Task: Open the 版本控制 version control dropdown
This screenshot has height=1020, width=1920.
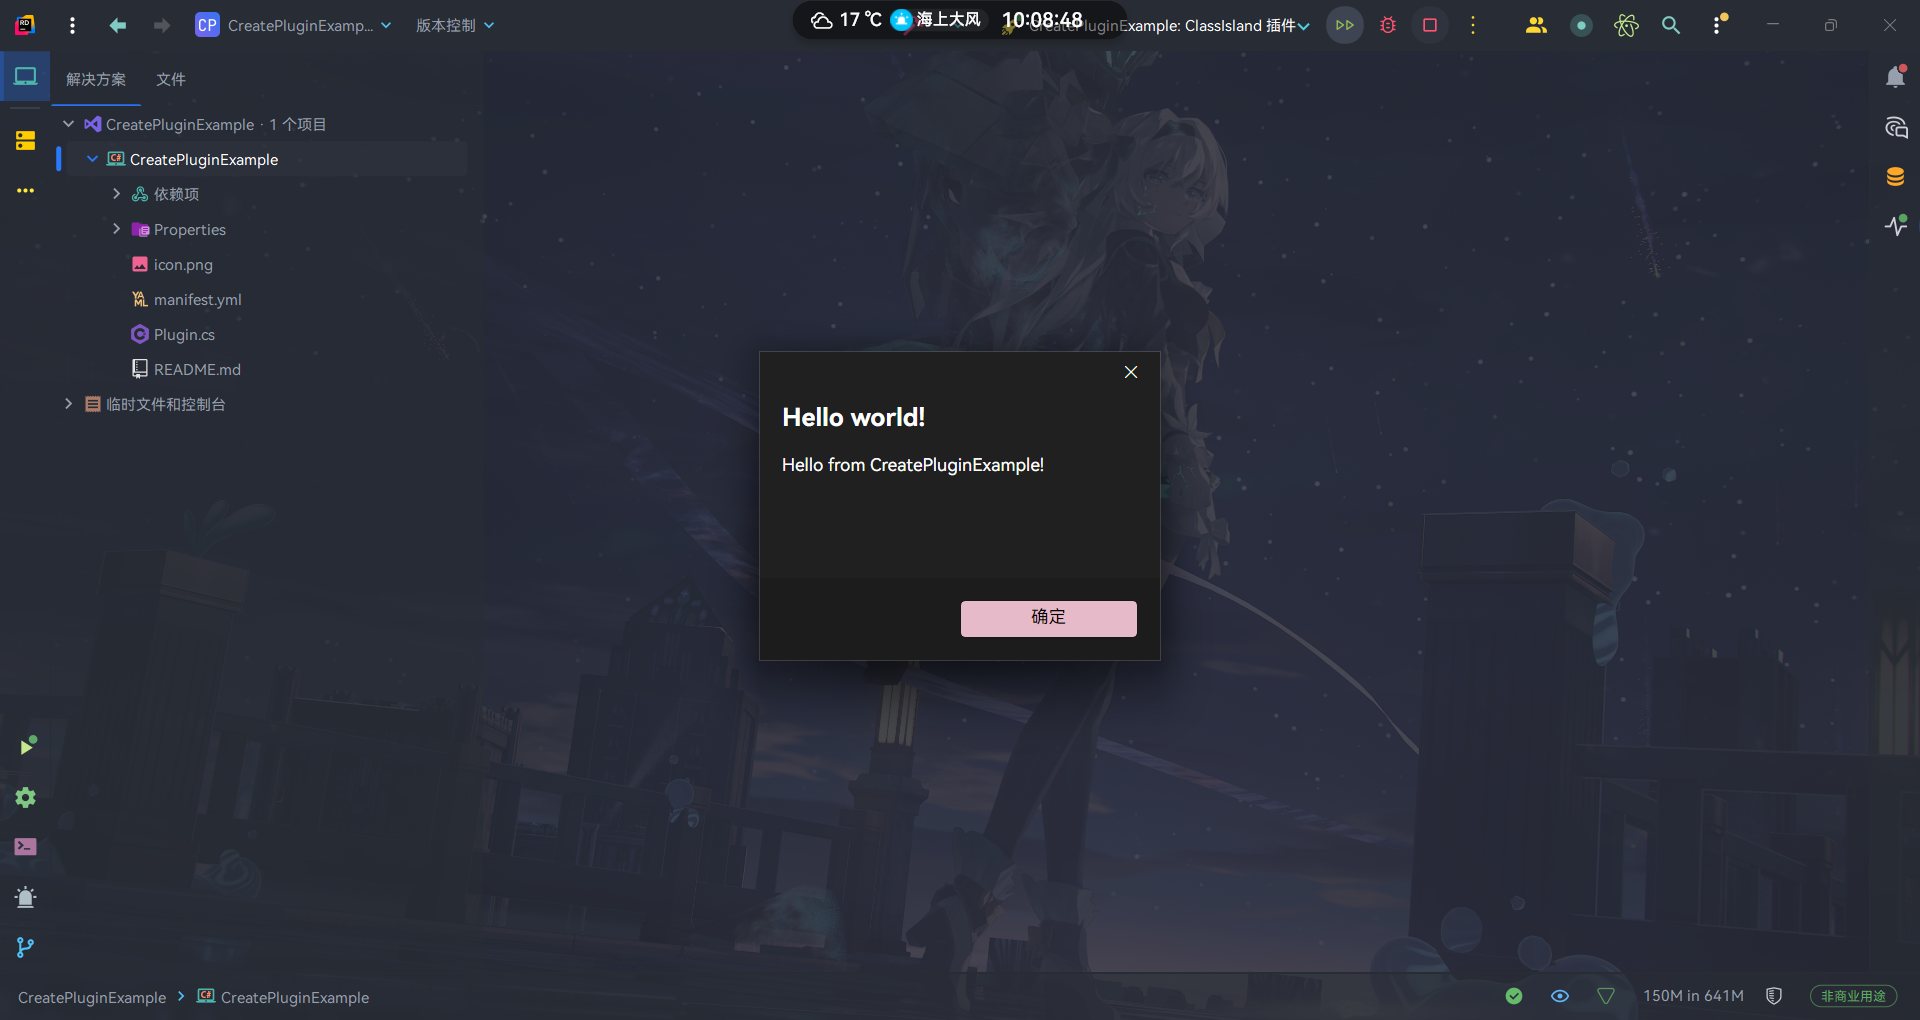Action: (x=455, y=26)
